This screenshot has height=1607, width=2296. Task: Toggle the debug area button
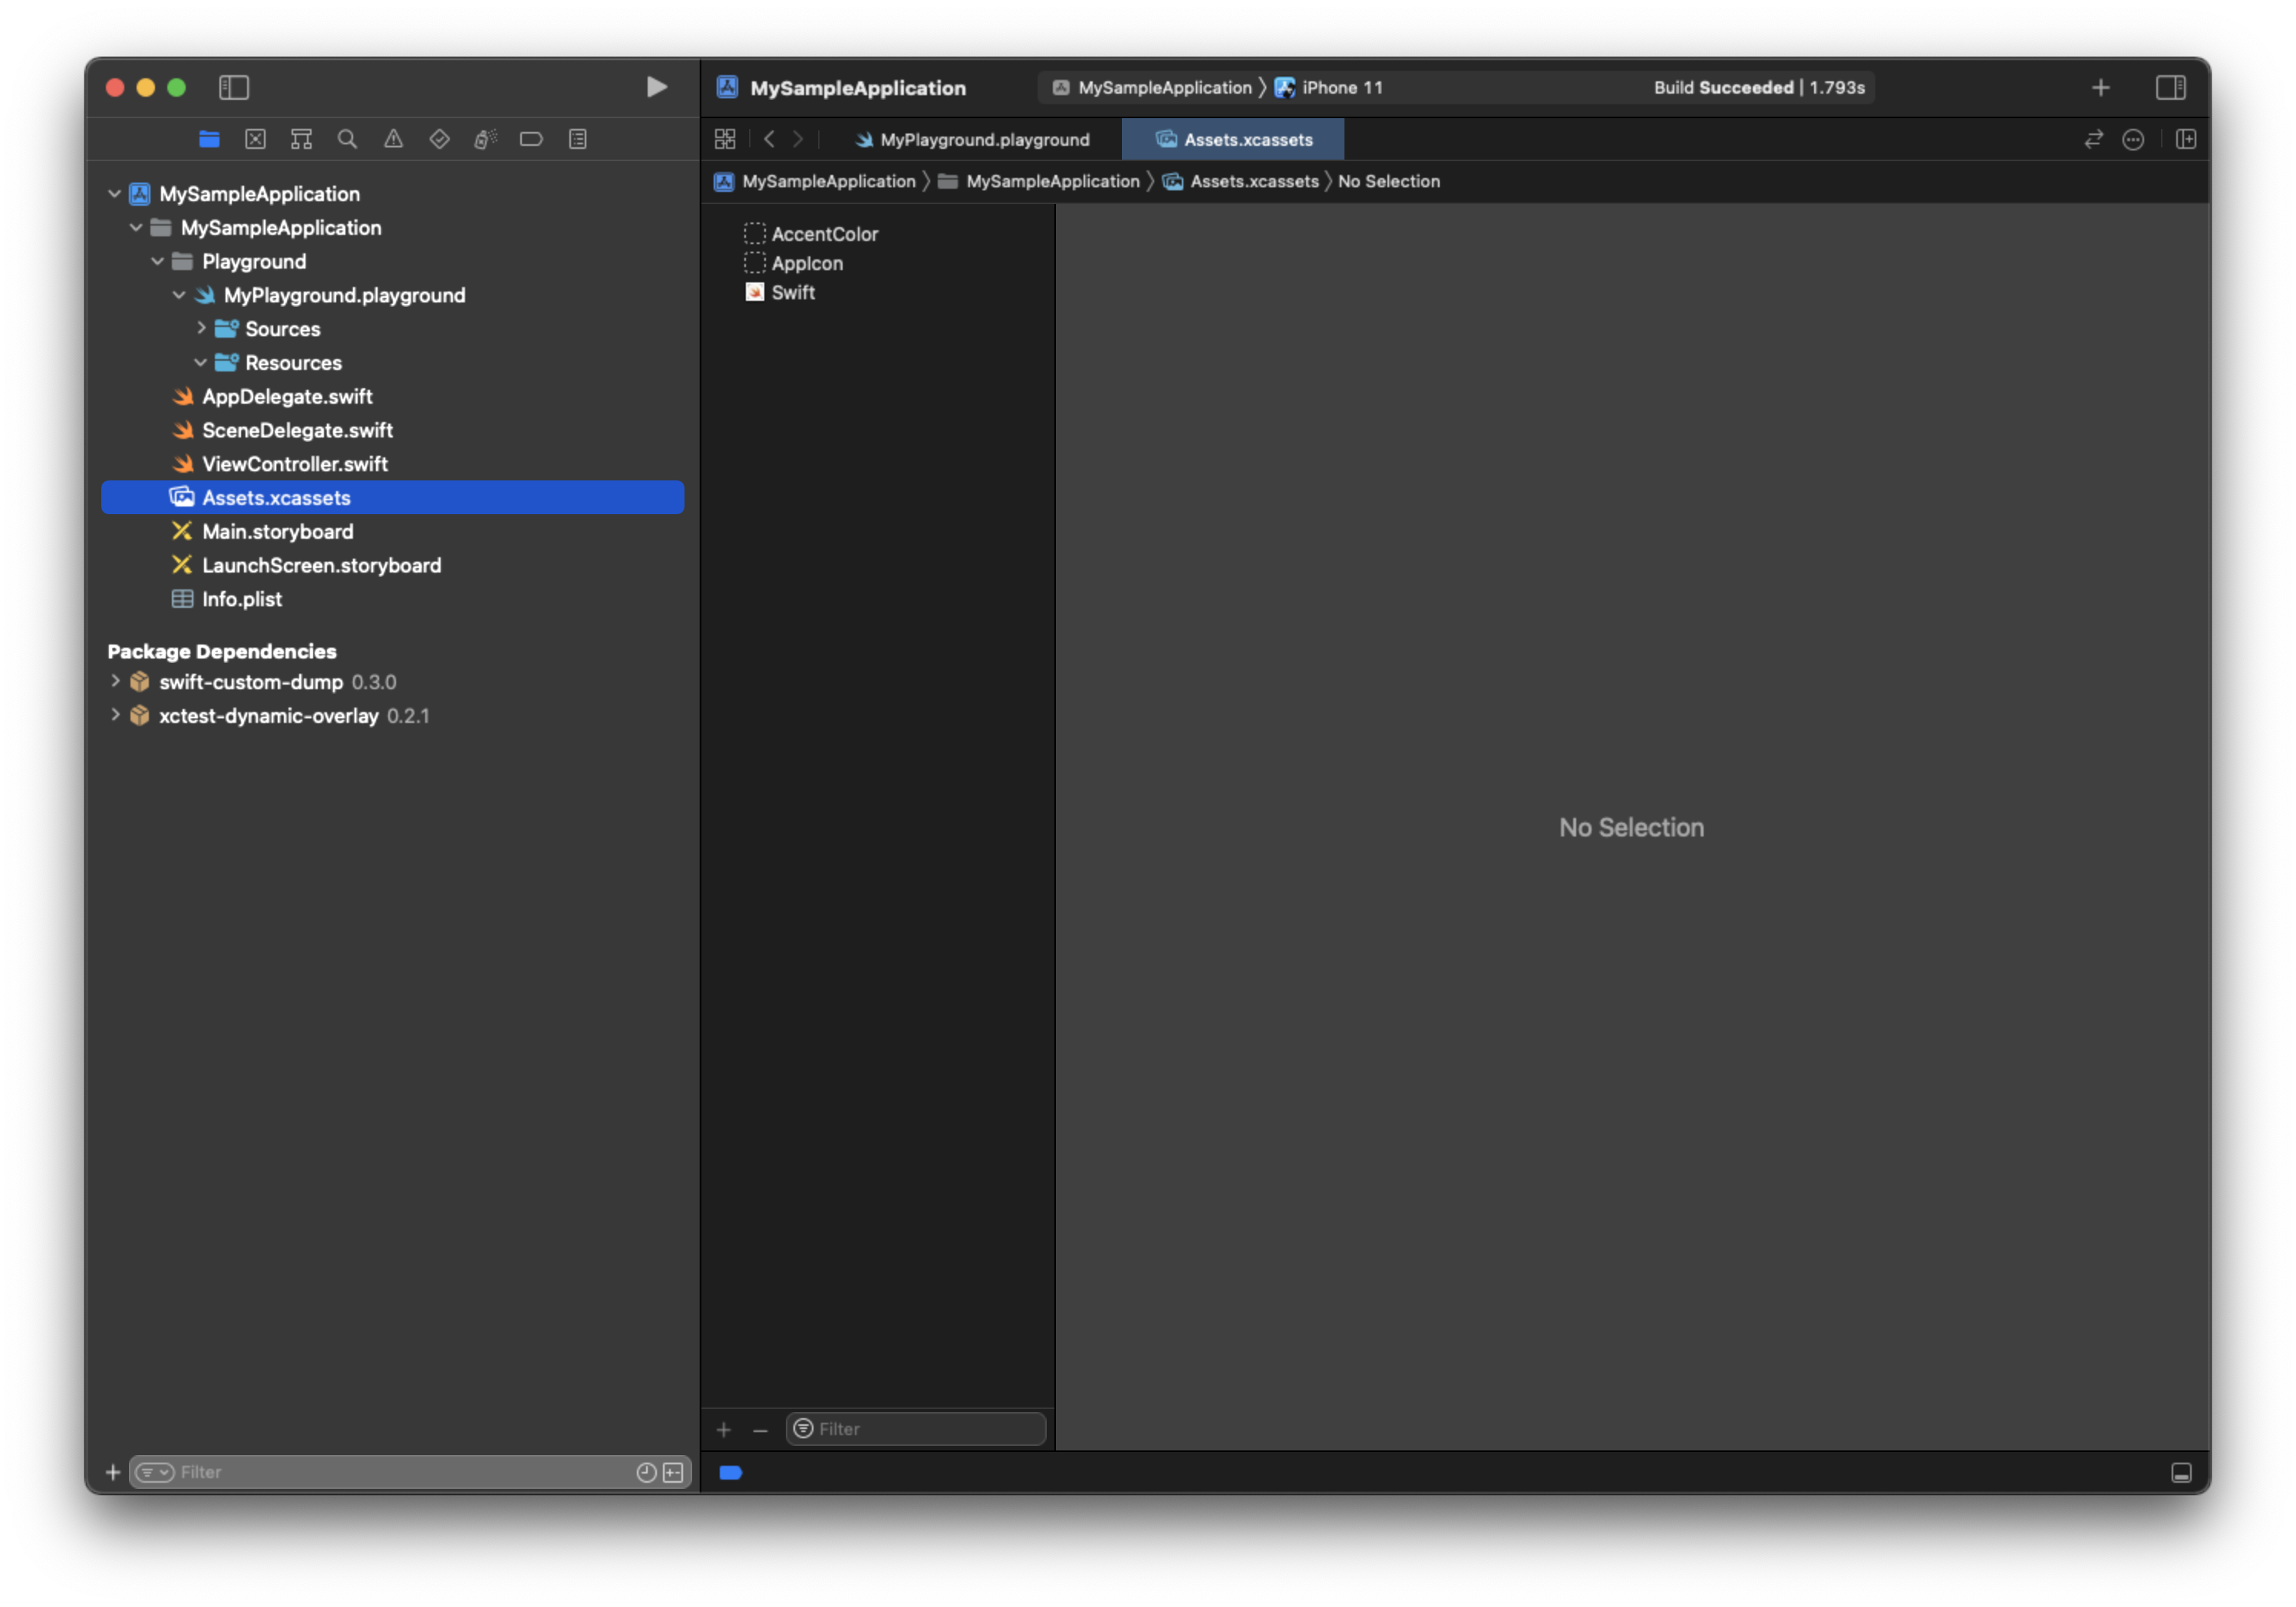pyautogui.click(x=2181, y=1473)
